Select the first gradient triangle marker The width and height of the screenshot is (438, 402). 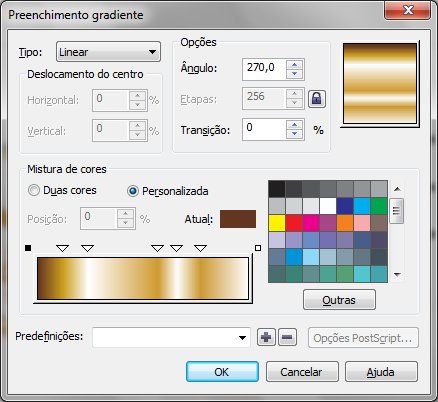coord(62,248)
